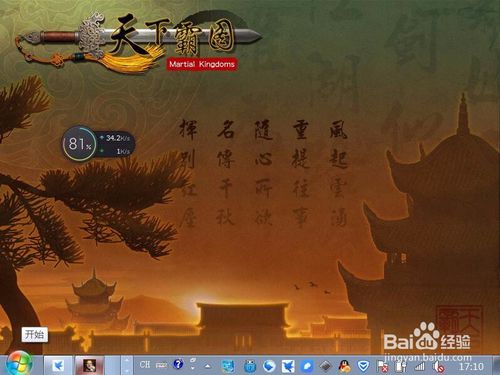This screenshot has height=375, width=500.
Task: Open the blue rounded feather tray icon
Action: [307, 367]
